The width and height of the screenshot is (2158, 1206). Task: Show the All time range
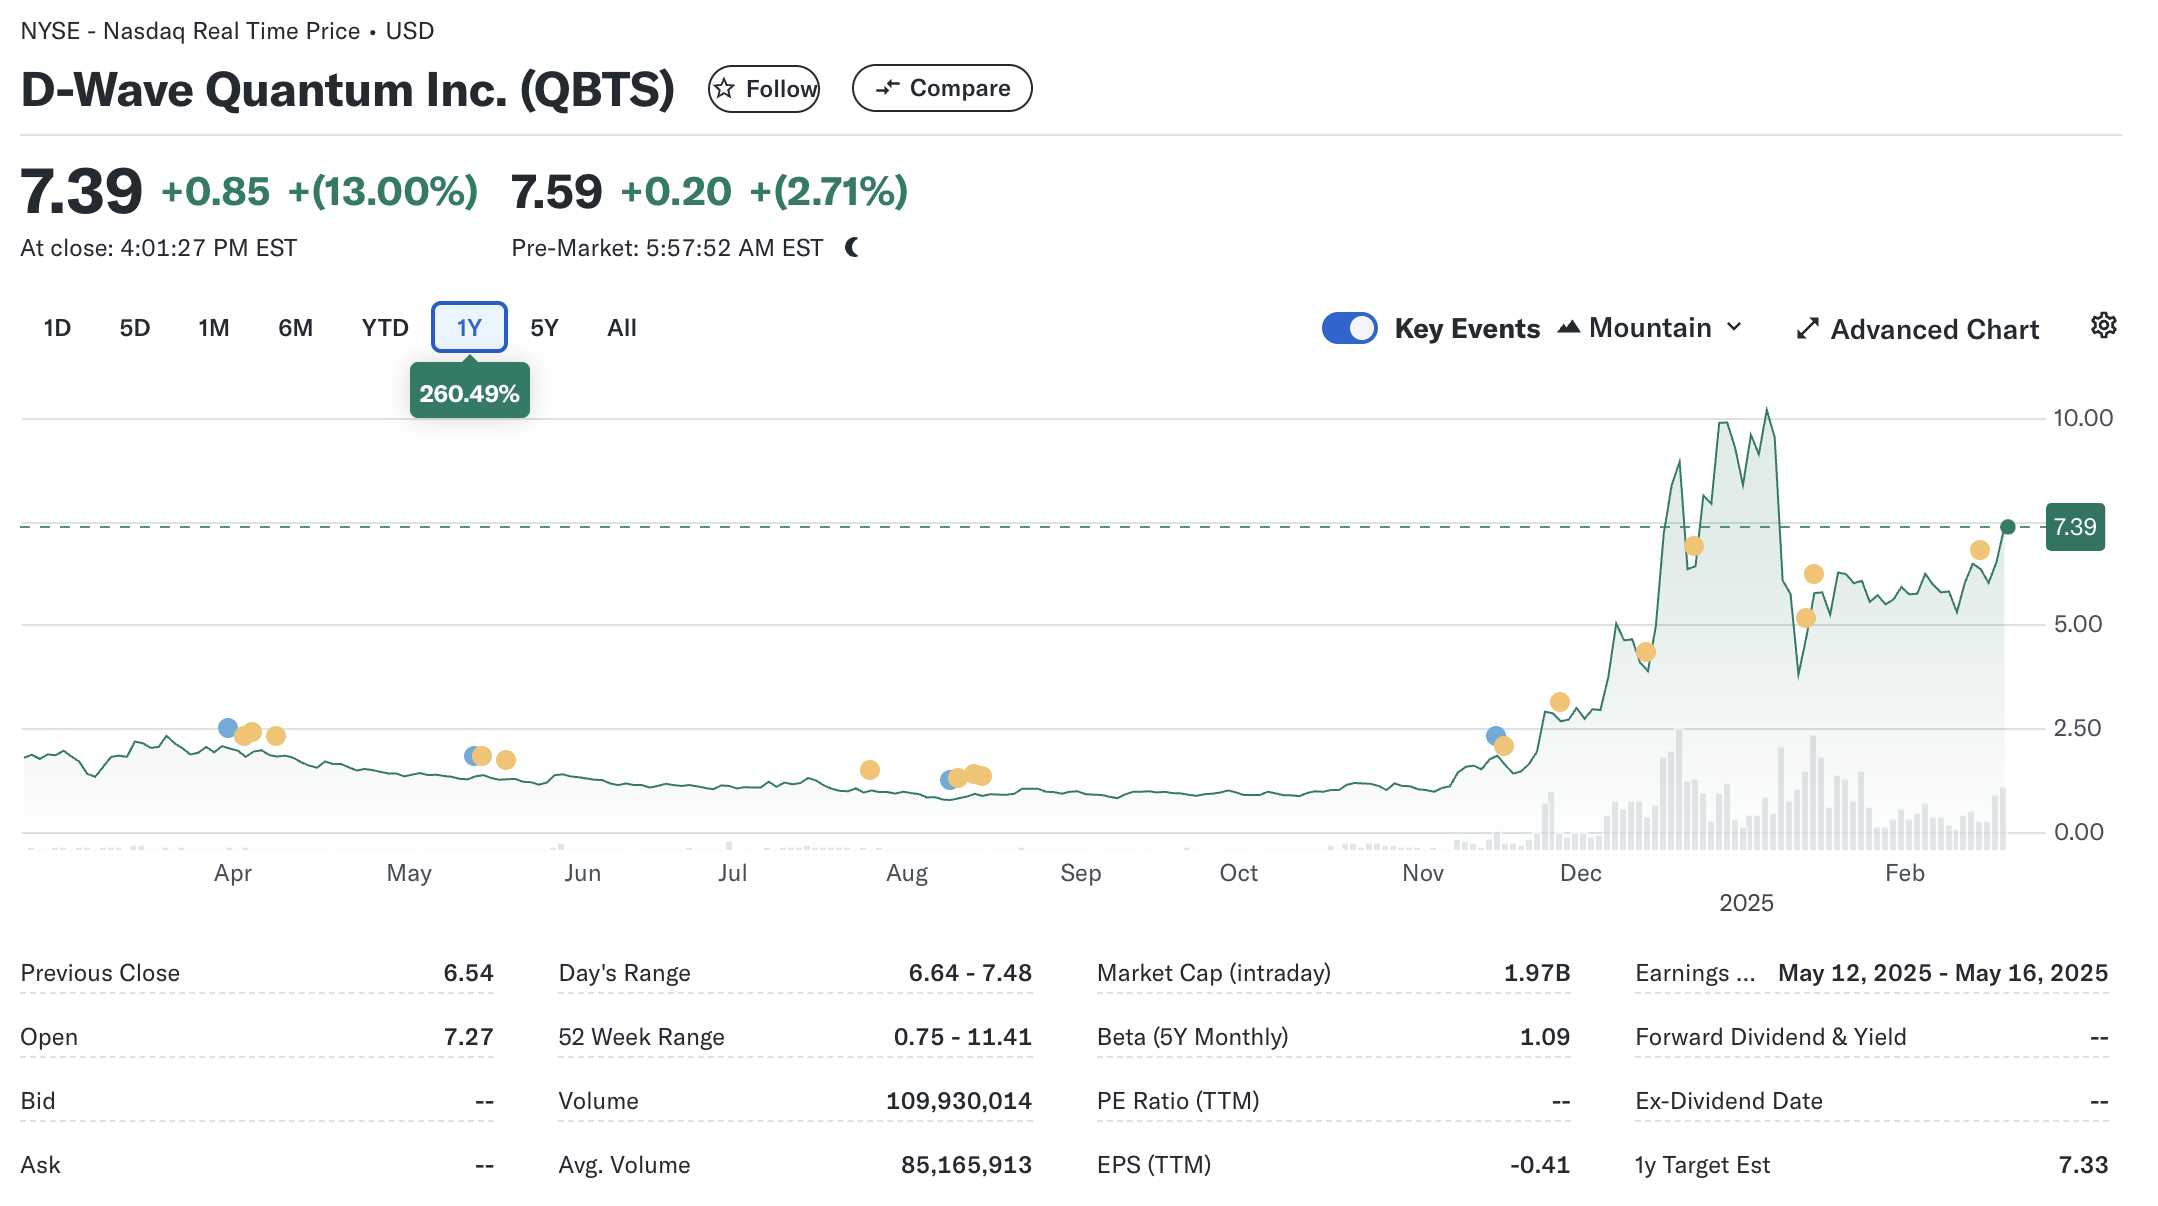point(621,328)
